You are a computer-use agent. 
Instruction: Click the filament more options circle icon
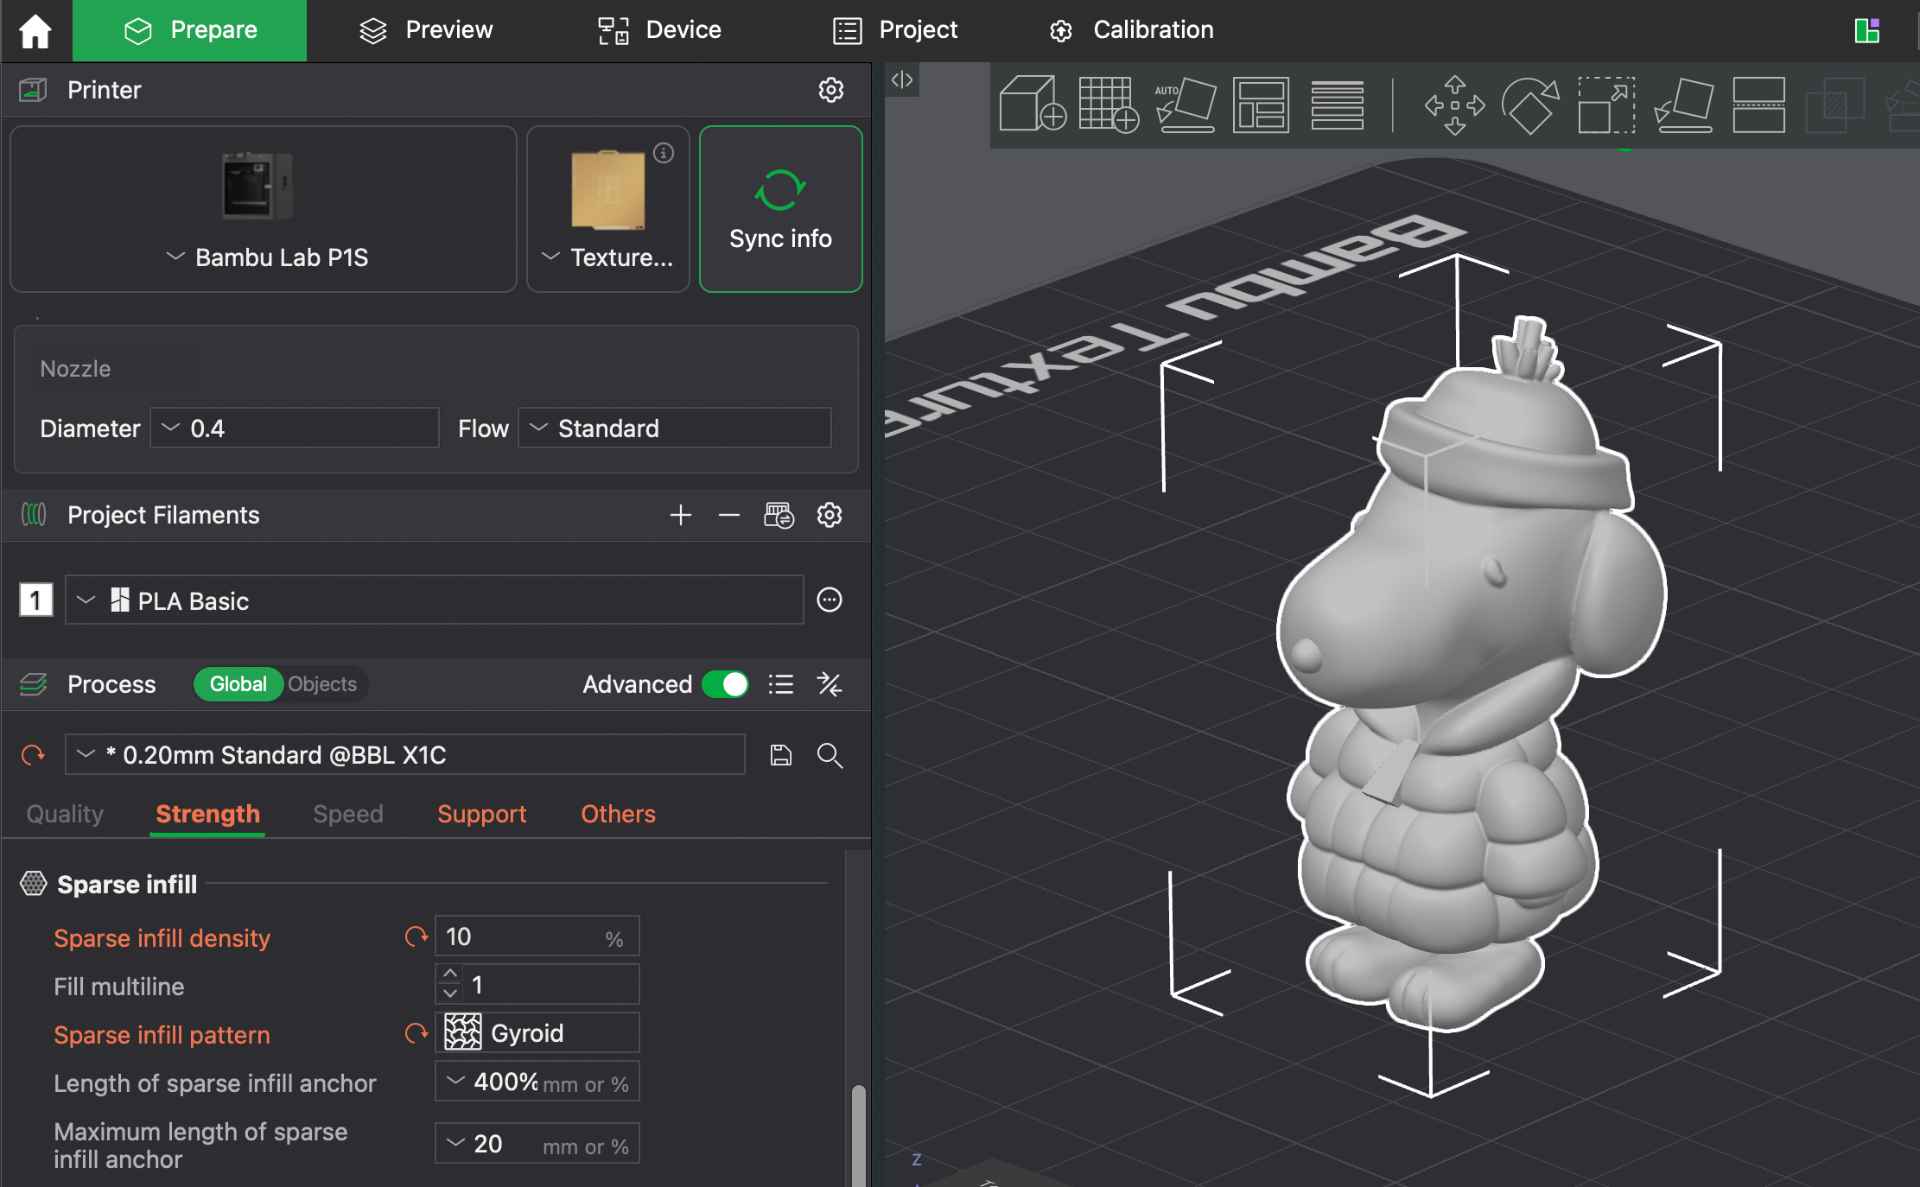pos(830,600)
